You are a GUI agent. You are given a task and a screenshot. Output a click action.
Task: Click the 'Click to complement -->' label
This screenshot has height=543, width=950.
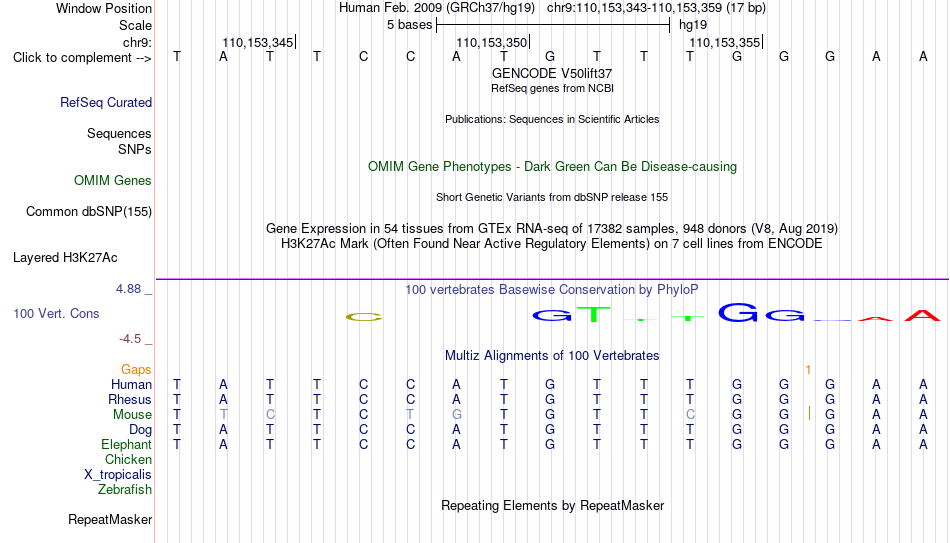[82, 58]
